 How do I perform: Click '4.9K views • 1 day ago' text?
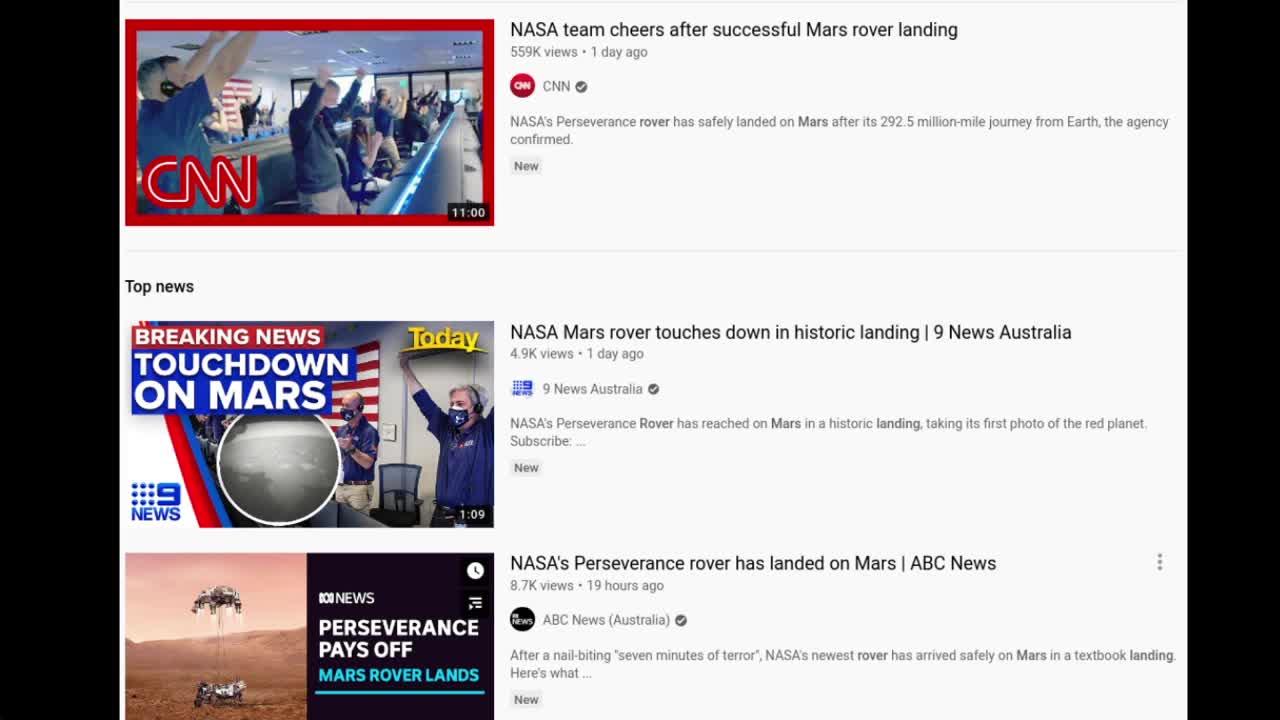click(577, 354)
